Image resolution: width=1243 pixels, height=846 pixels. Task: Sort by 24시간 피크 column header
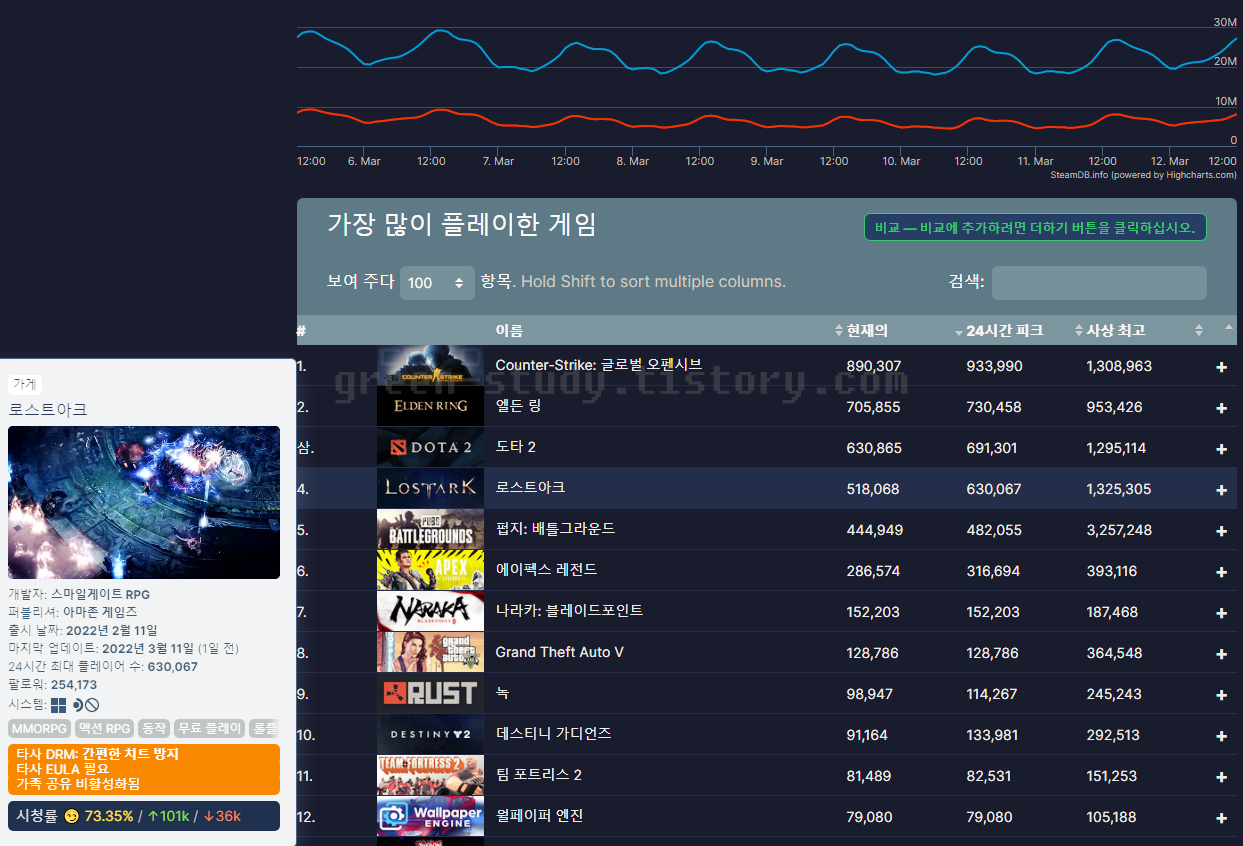(1004, 331)
